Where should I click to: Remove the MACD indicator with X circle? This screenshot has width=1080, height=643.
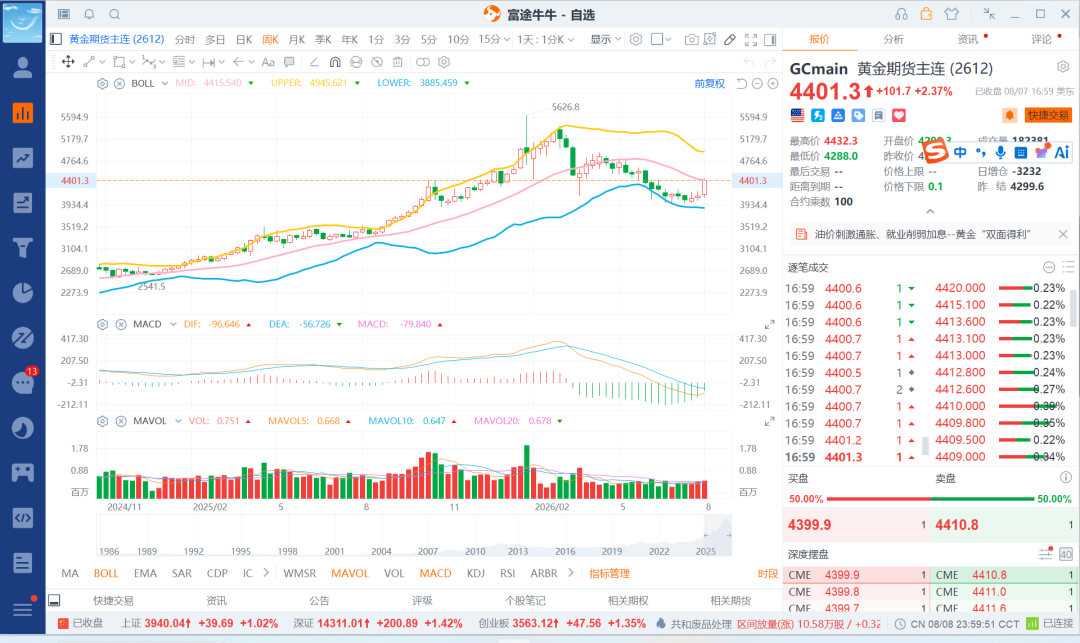(x=121, y=324)
